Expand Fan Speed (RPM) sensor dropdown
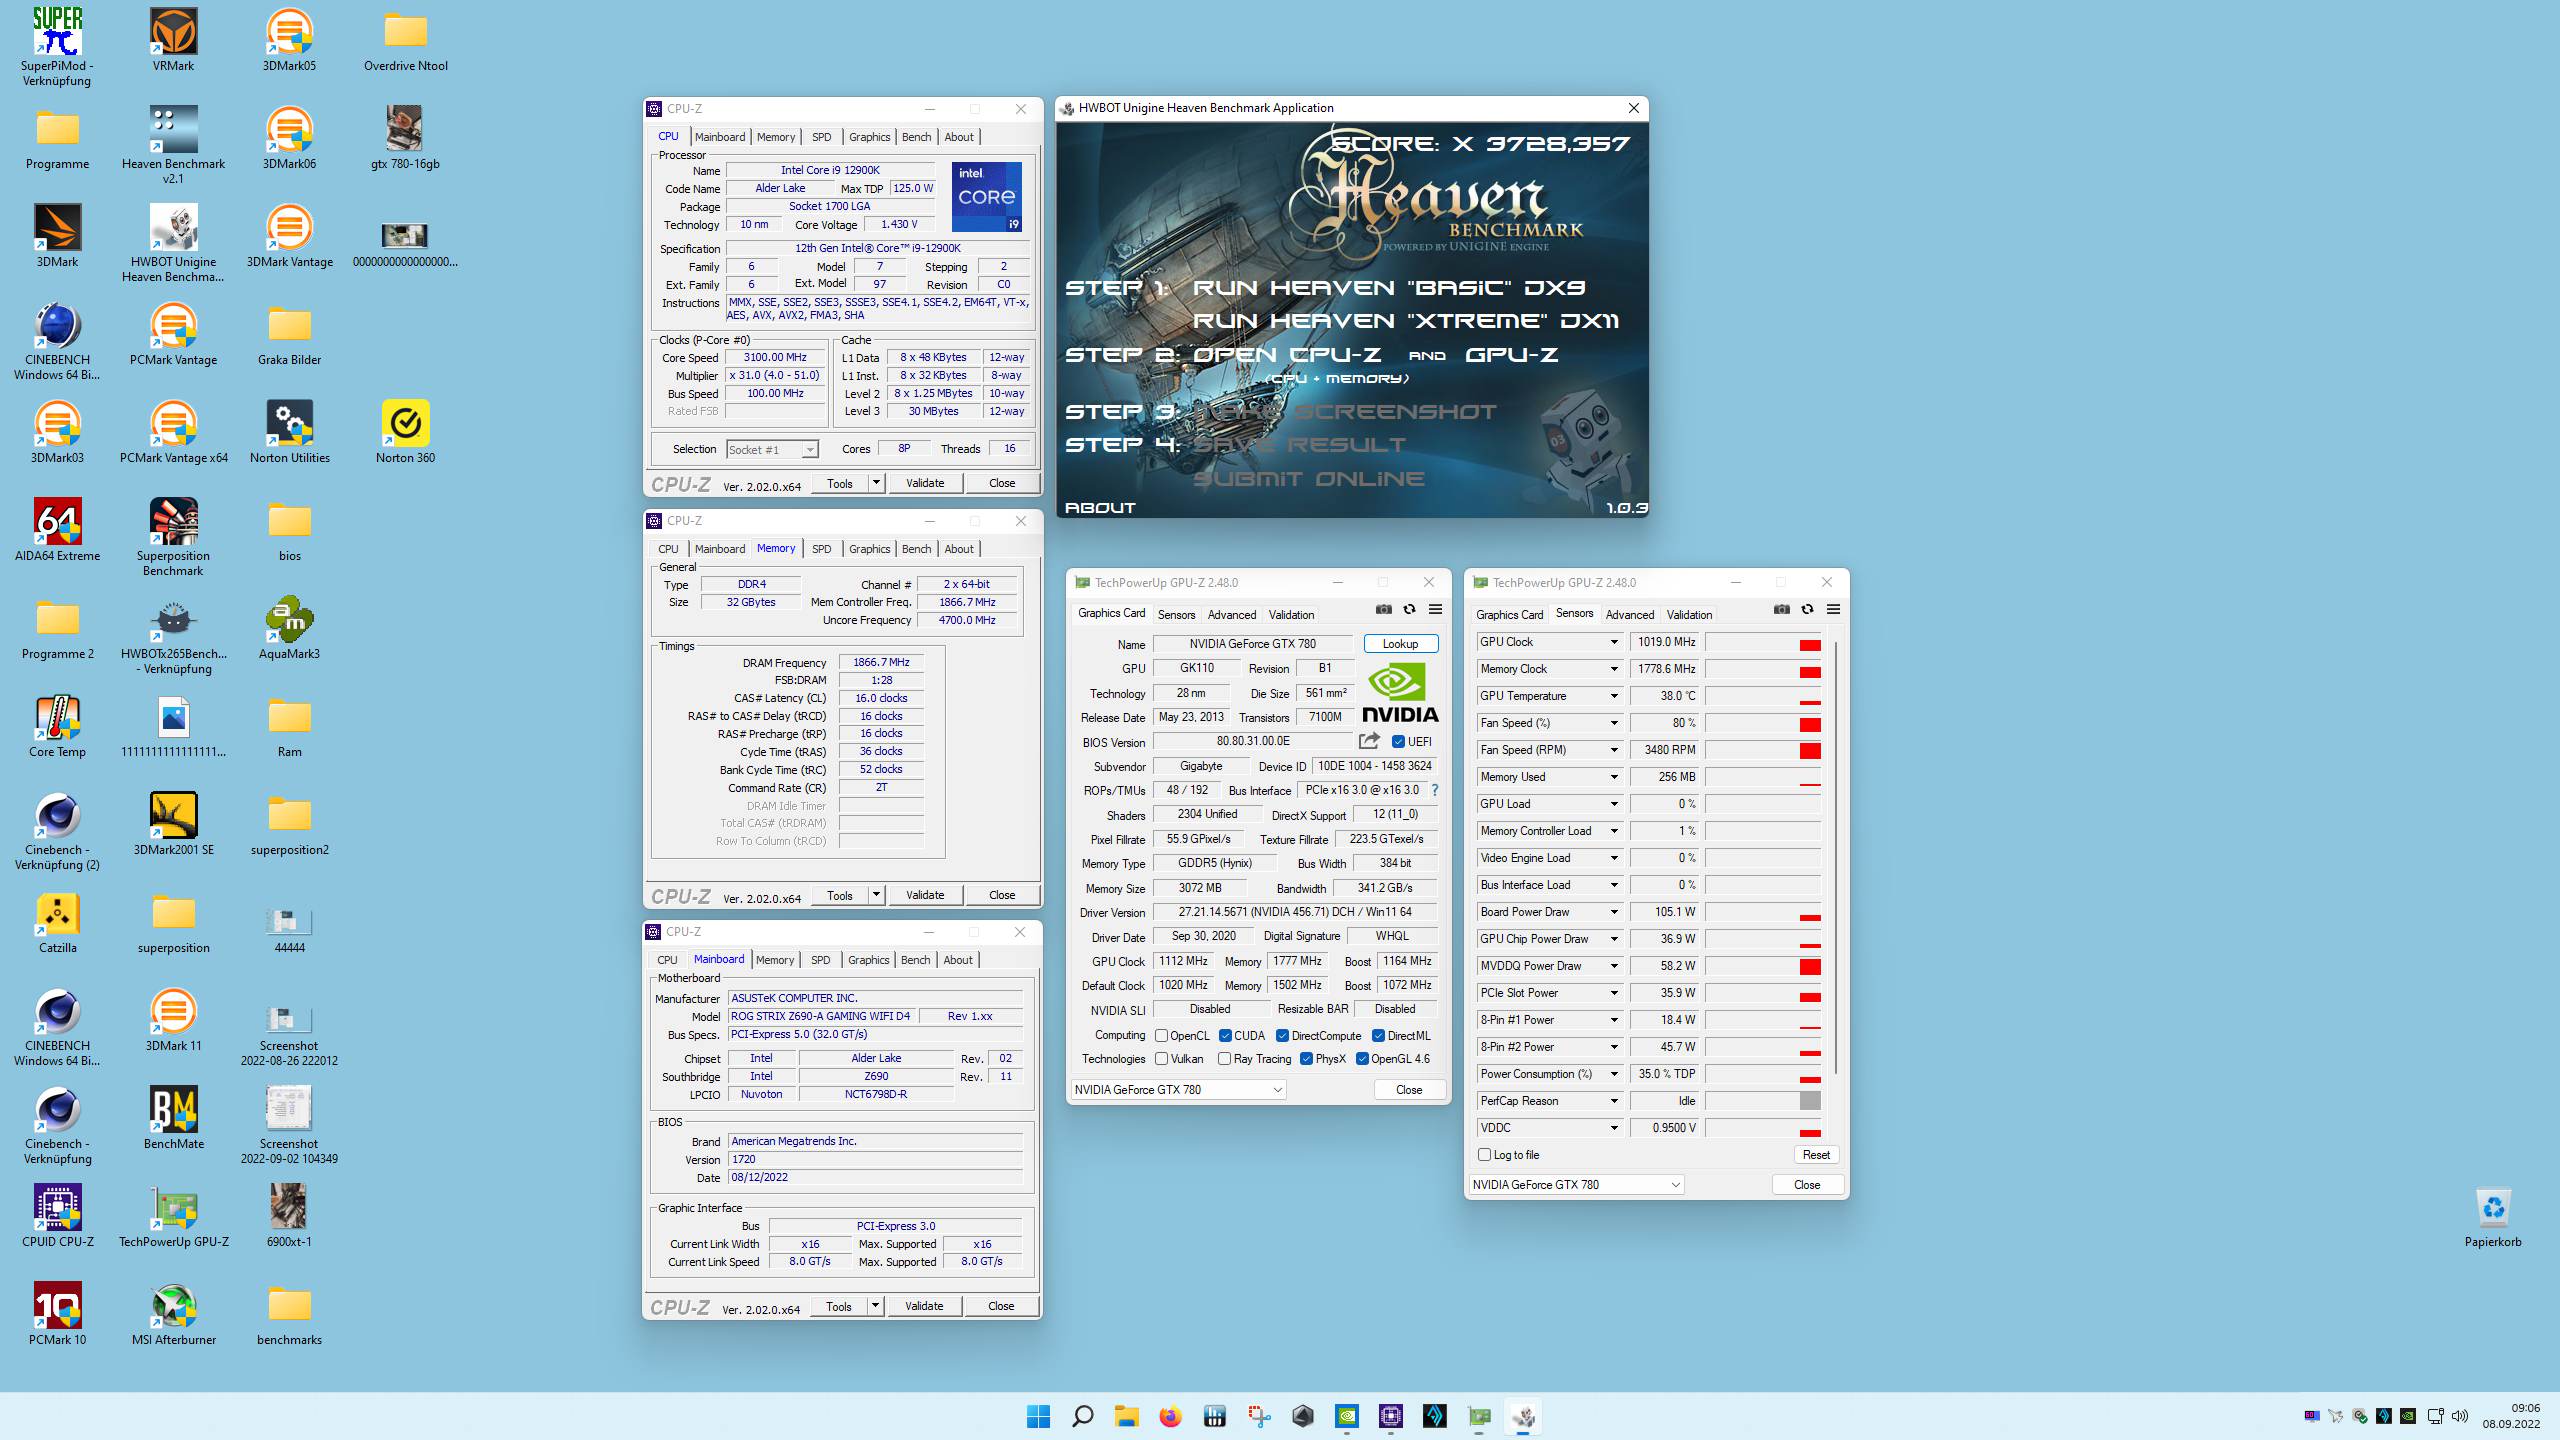This screenshot has height=1440, width=2560. click(x=1613, y=750)
